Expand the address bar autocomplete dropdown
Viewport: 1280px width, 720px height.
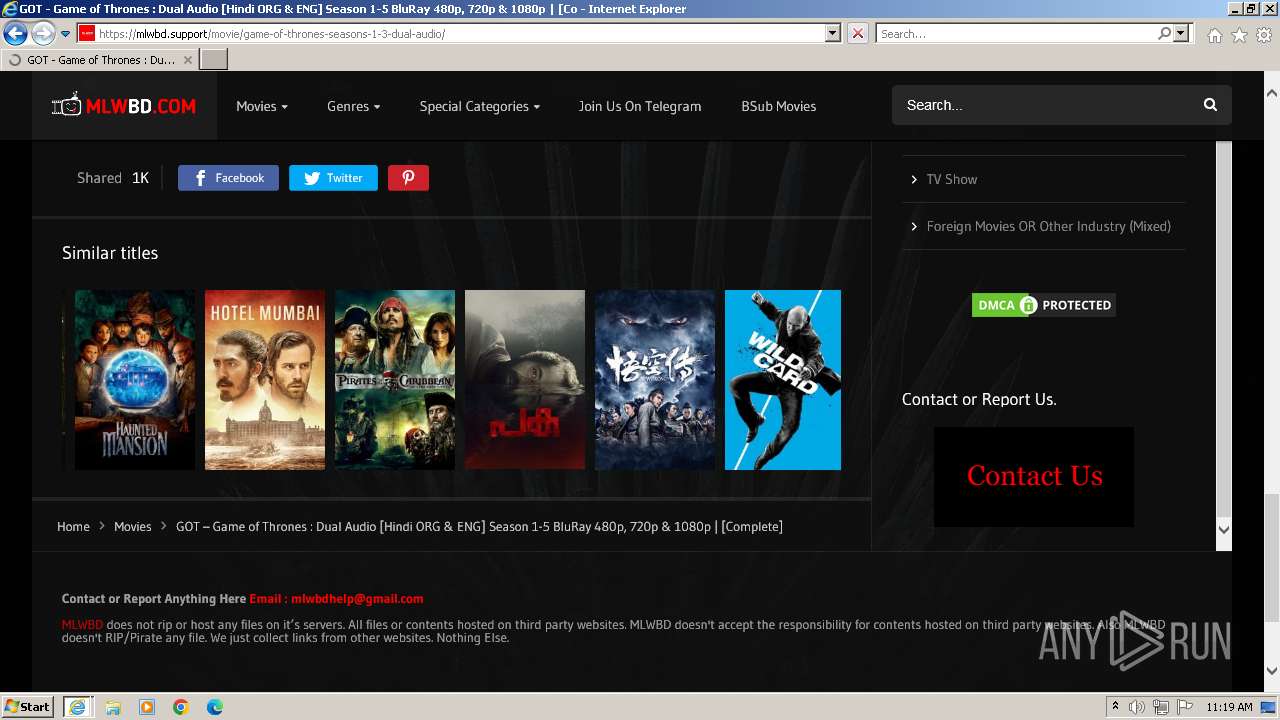832,34
